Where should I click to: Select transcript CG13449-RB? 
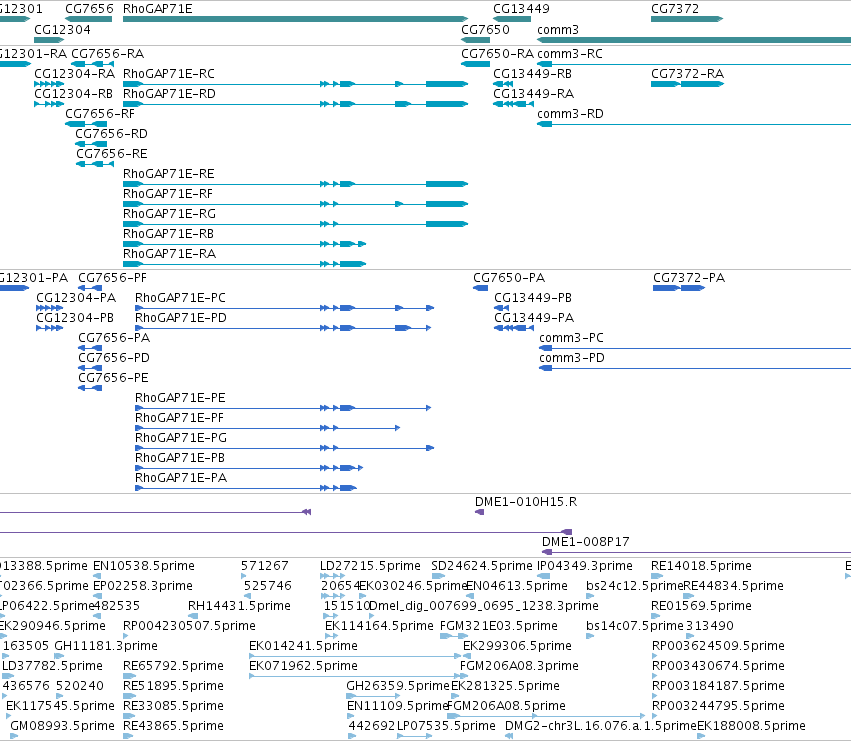tap(503, 84)
